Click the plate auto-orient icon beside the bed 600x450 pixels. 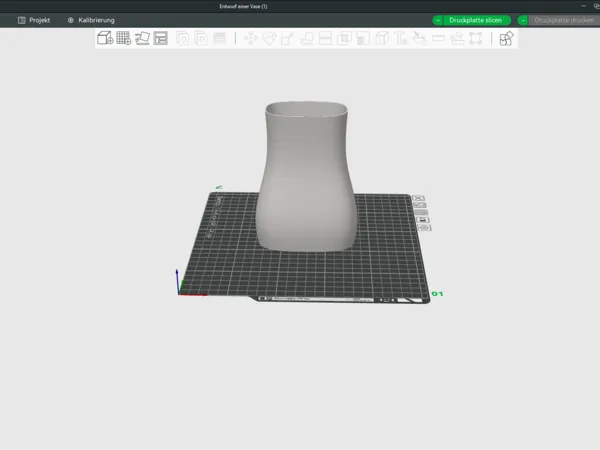coord(420,205)
